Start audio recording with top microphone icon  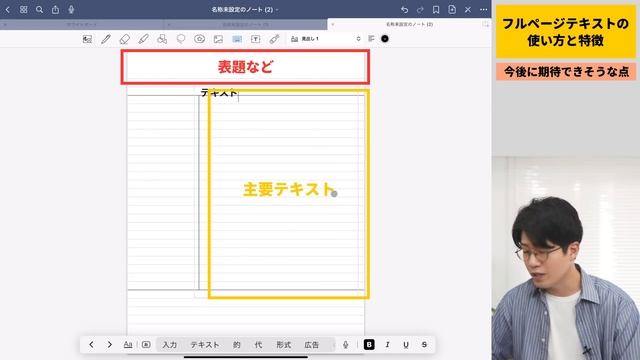tap(71, 9)
